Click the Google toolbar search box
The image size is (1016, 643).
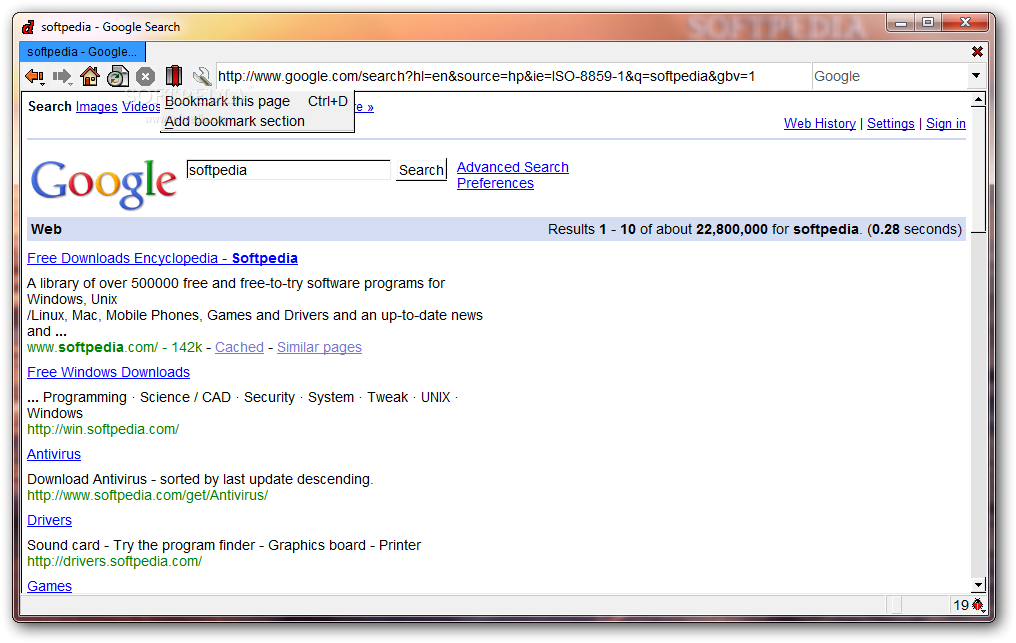pos(890,76)
